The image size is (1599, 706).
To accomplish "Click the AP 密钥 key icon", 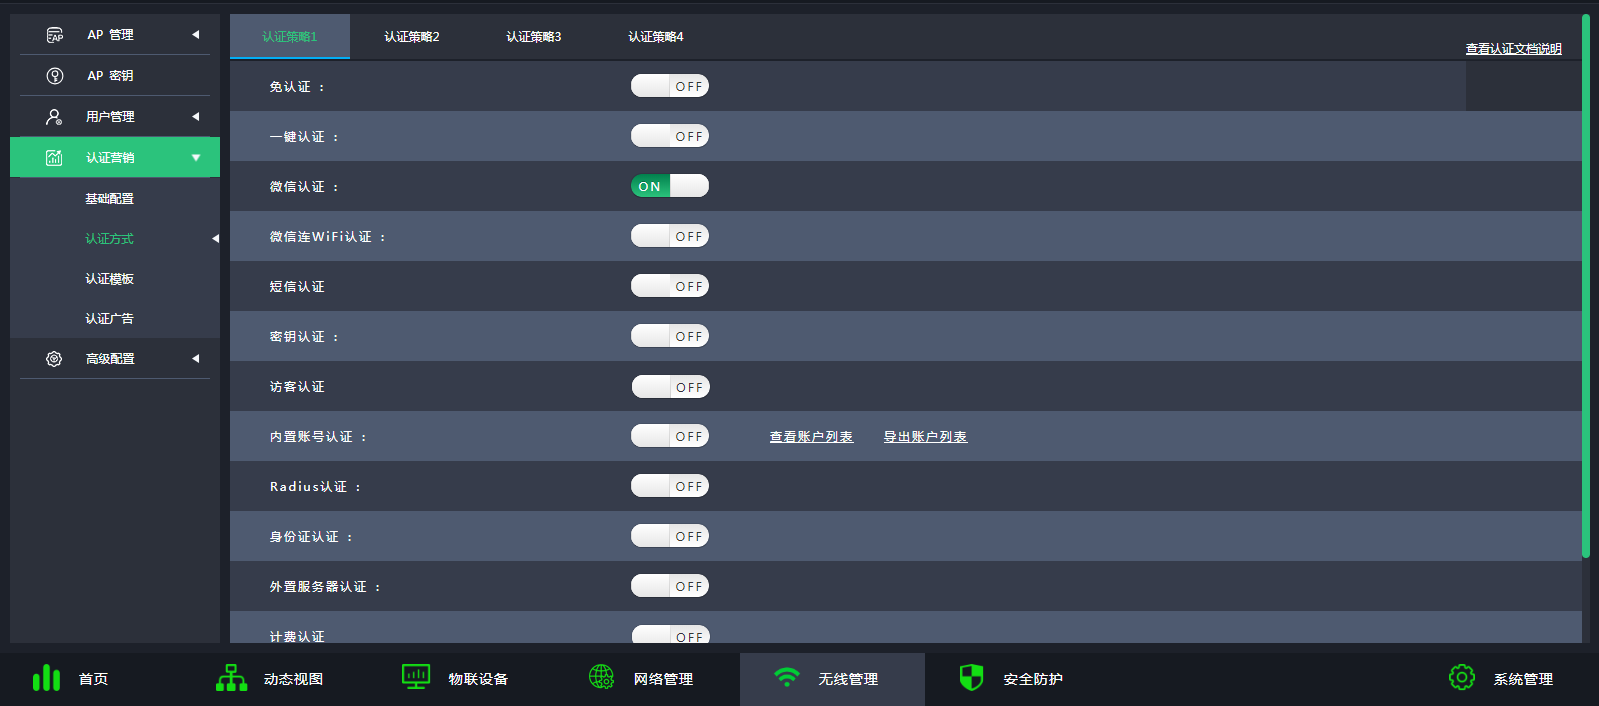I will 55,76.
